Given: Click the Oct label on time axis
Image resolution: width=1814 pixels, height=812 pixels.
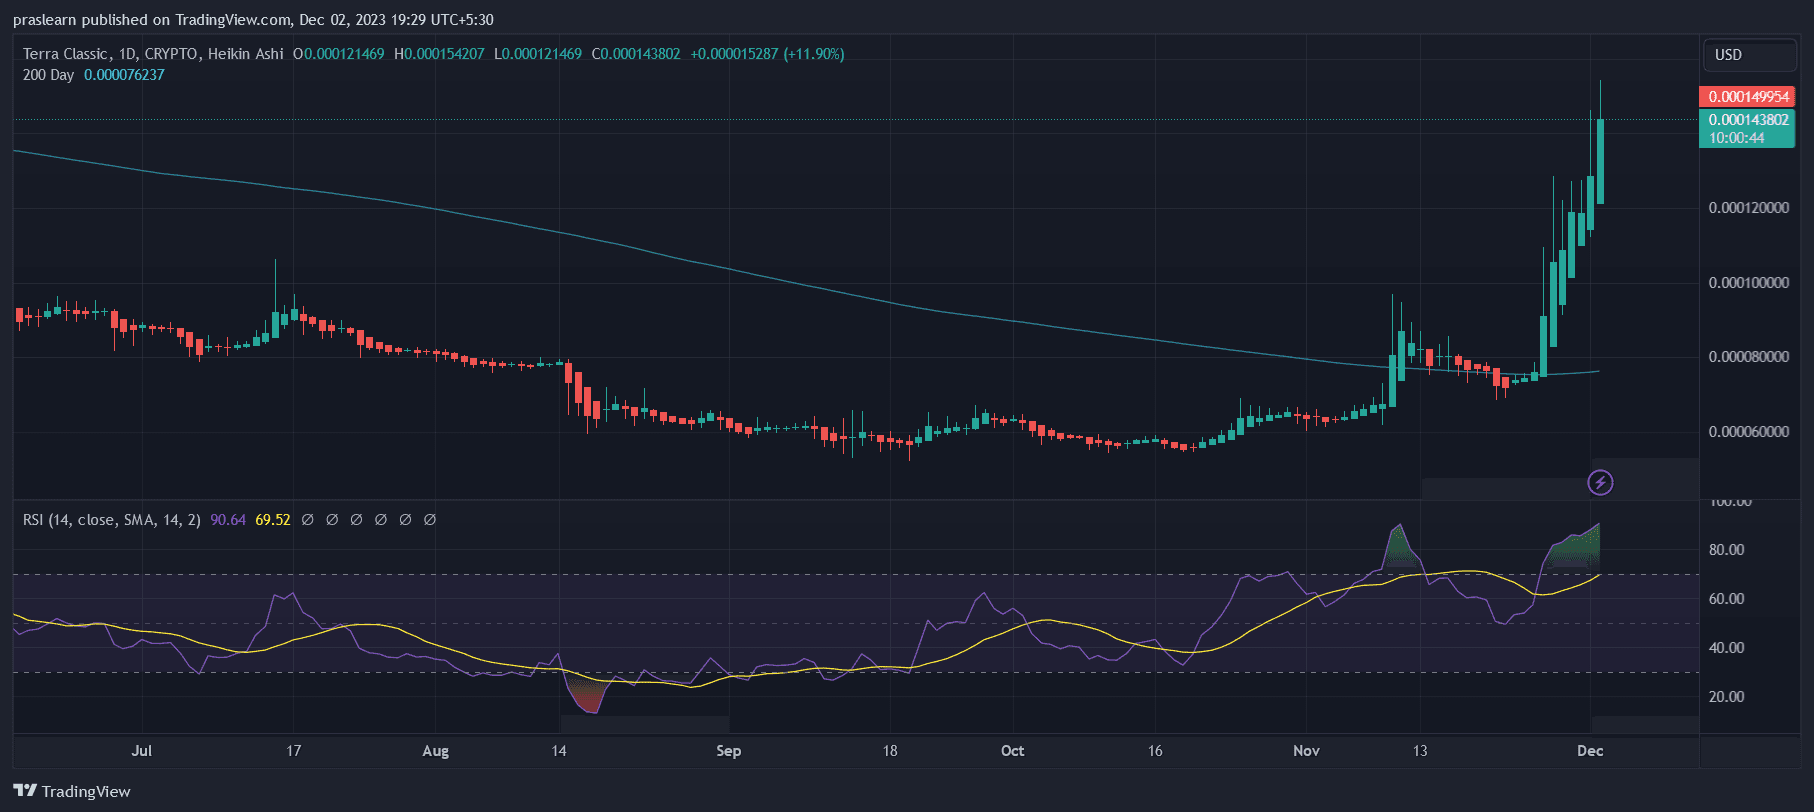Looking at the screenshot, I should [x=1012, y=751].
